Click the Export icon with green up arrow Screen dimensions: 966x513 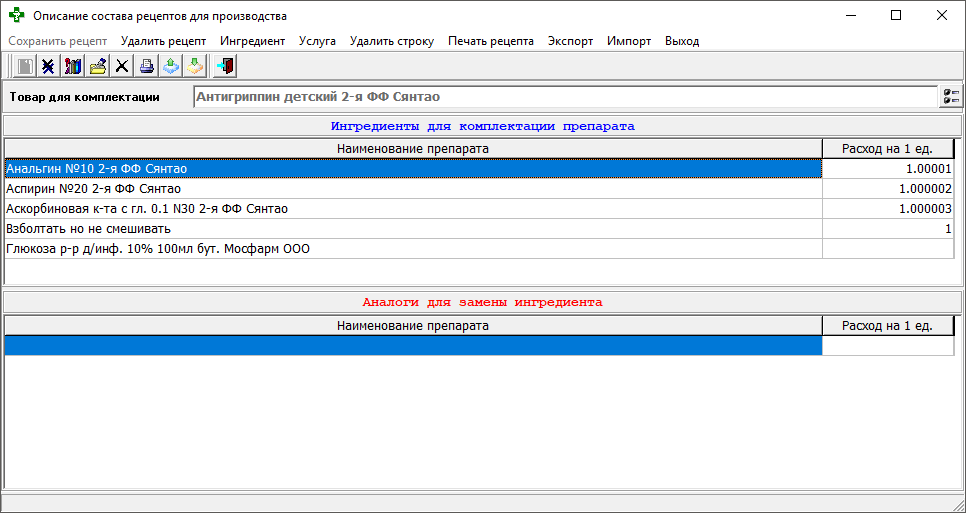tap(171, 65)
